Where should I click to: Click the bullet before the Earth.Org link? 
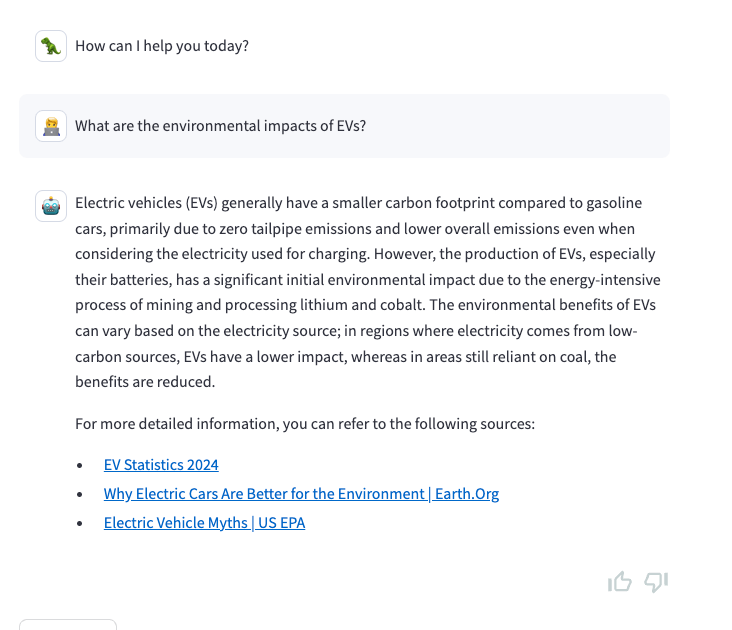tap(80, 495)
